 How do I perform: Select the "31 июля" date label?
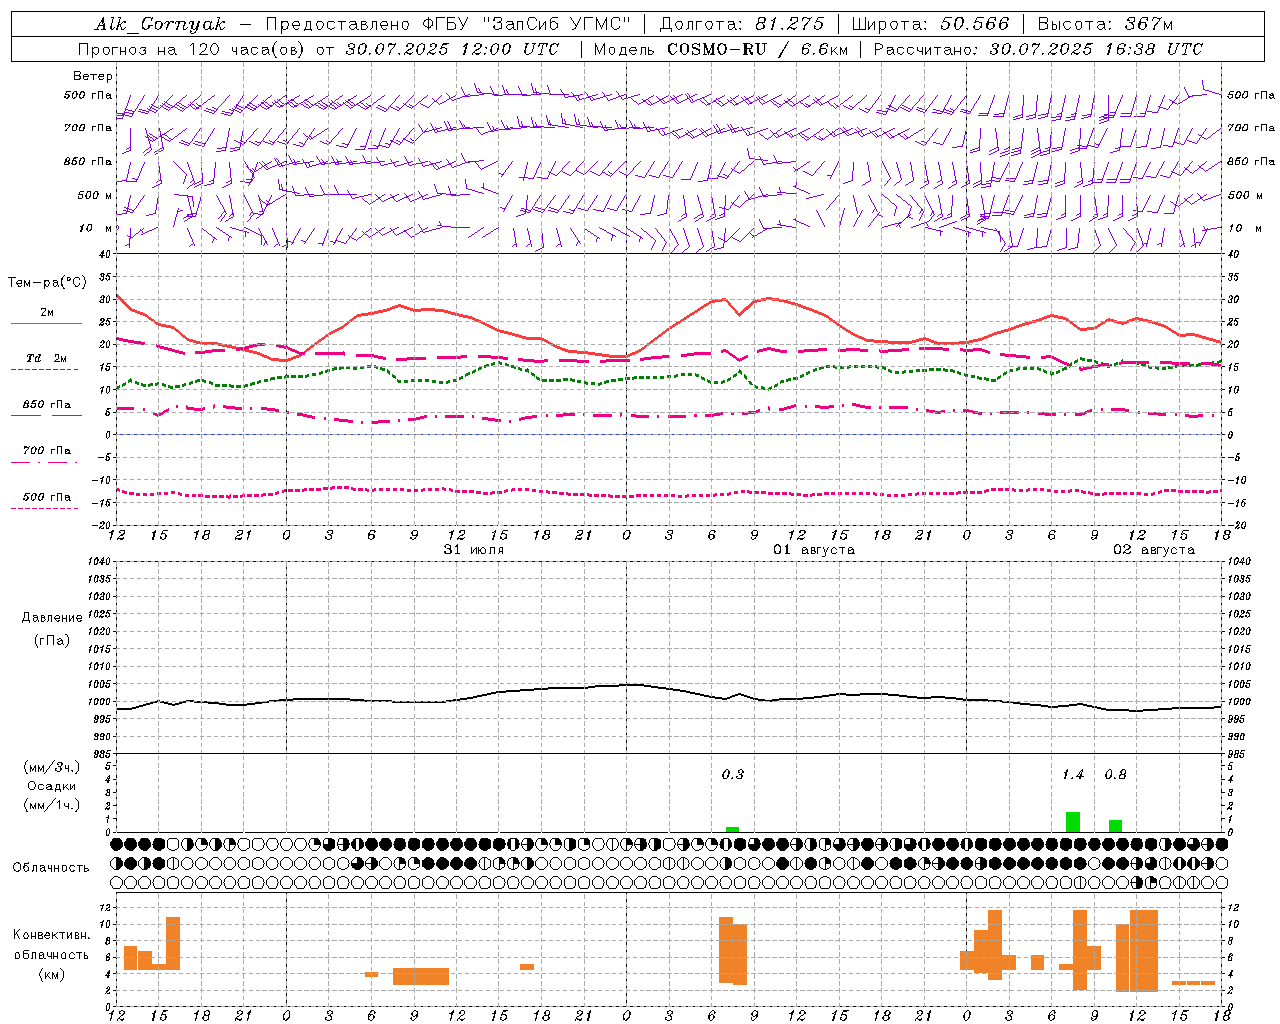tap(473, 550)
